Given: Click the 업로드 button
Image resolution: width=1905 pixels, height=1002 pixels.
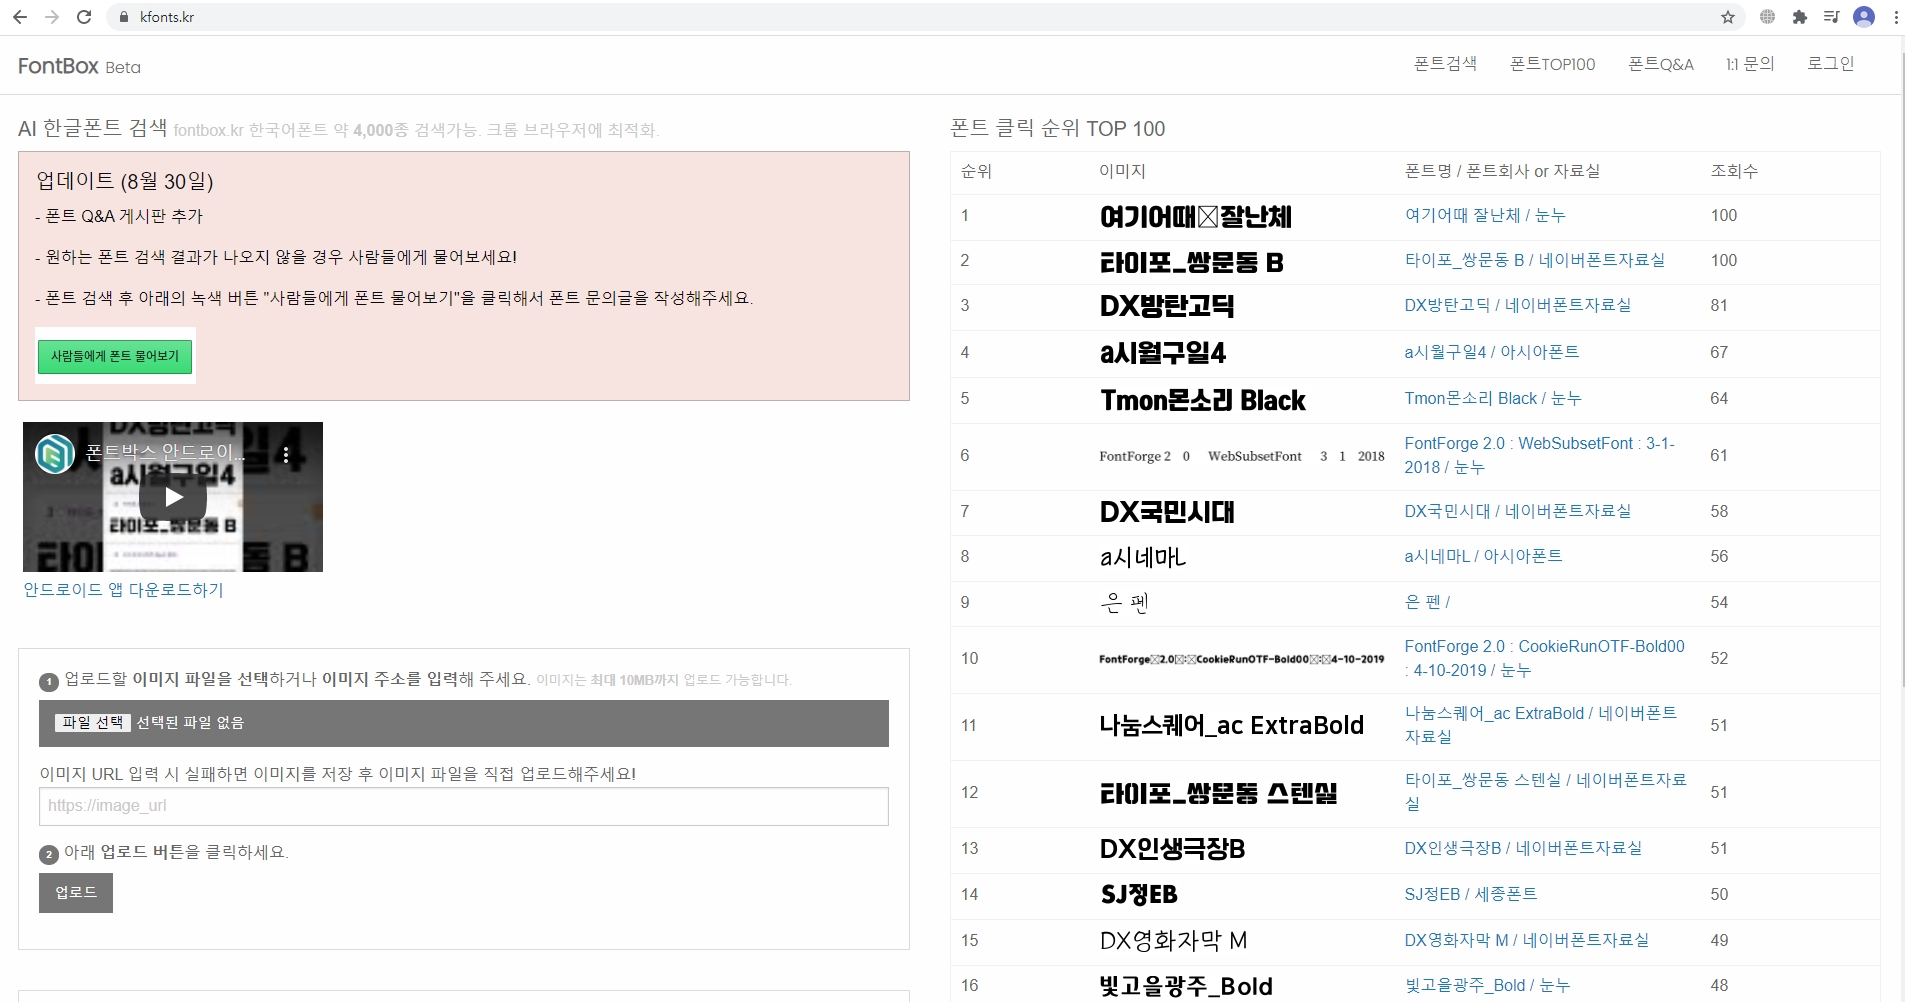Looking at the screenshot, I should coord(76,893).
